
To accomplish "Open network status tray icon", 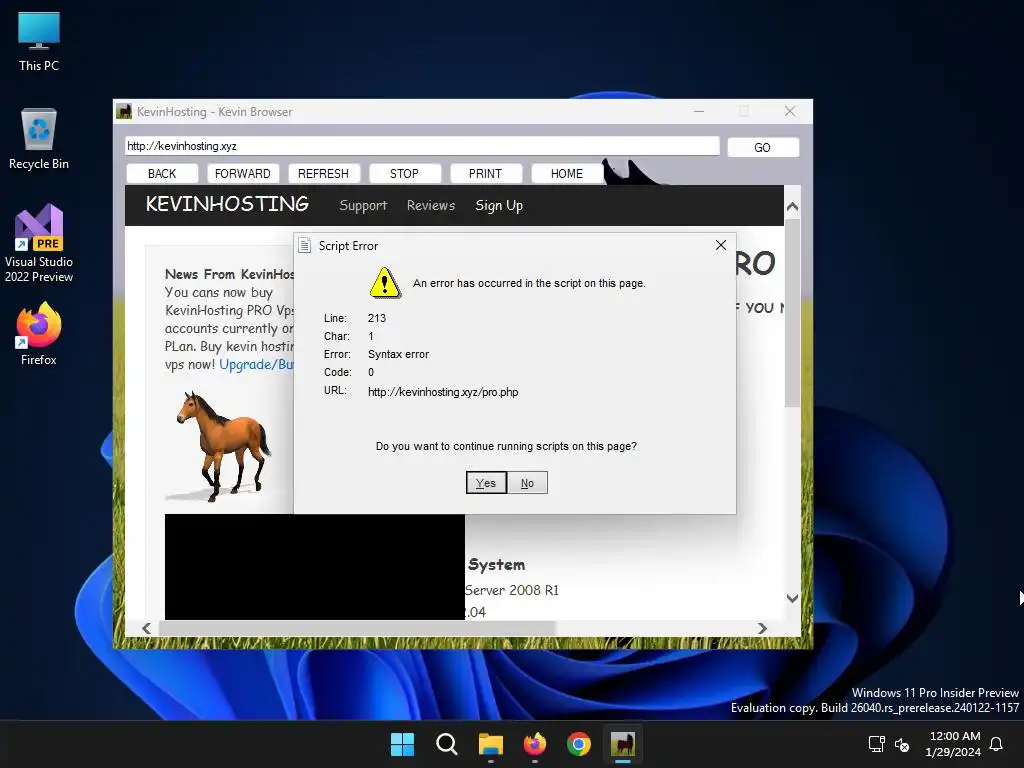I will click(x=876, y=744).
